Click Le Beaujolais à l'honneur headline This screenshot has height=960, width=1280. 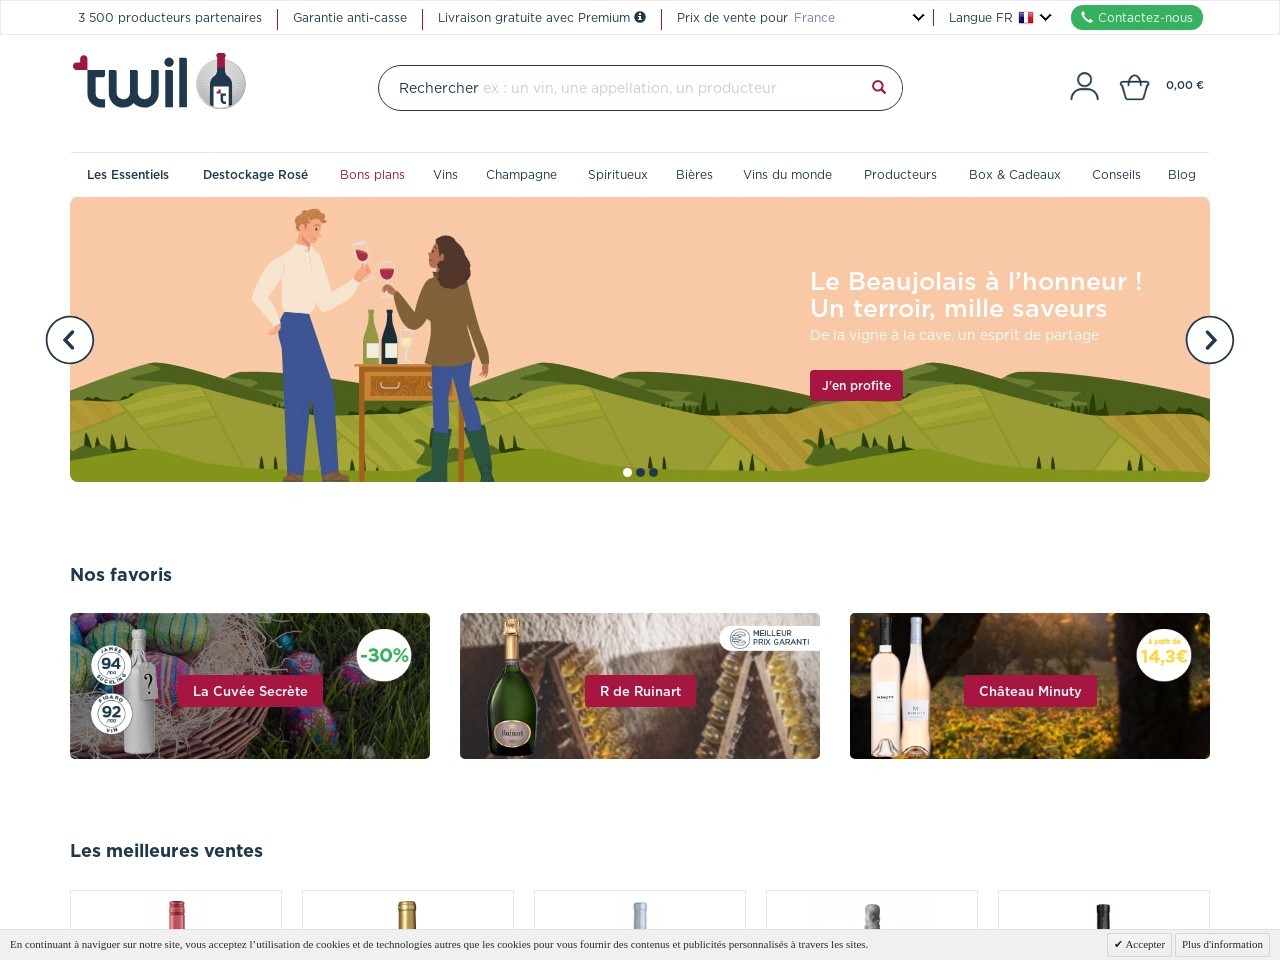(976, 282)
